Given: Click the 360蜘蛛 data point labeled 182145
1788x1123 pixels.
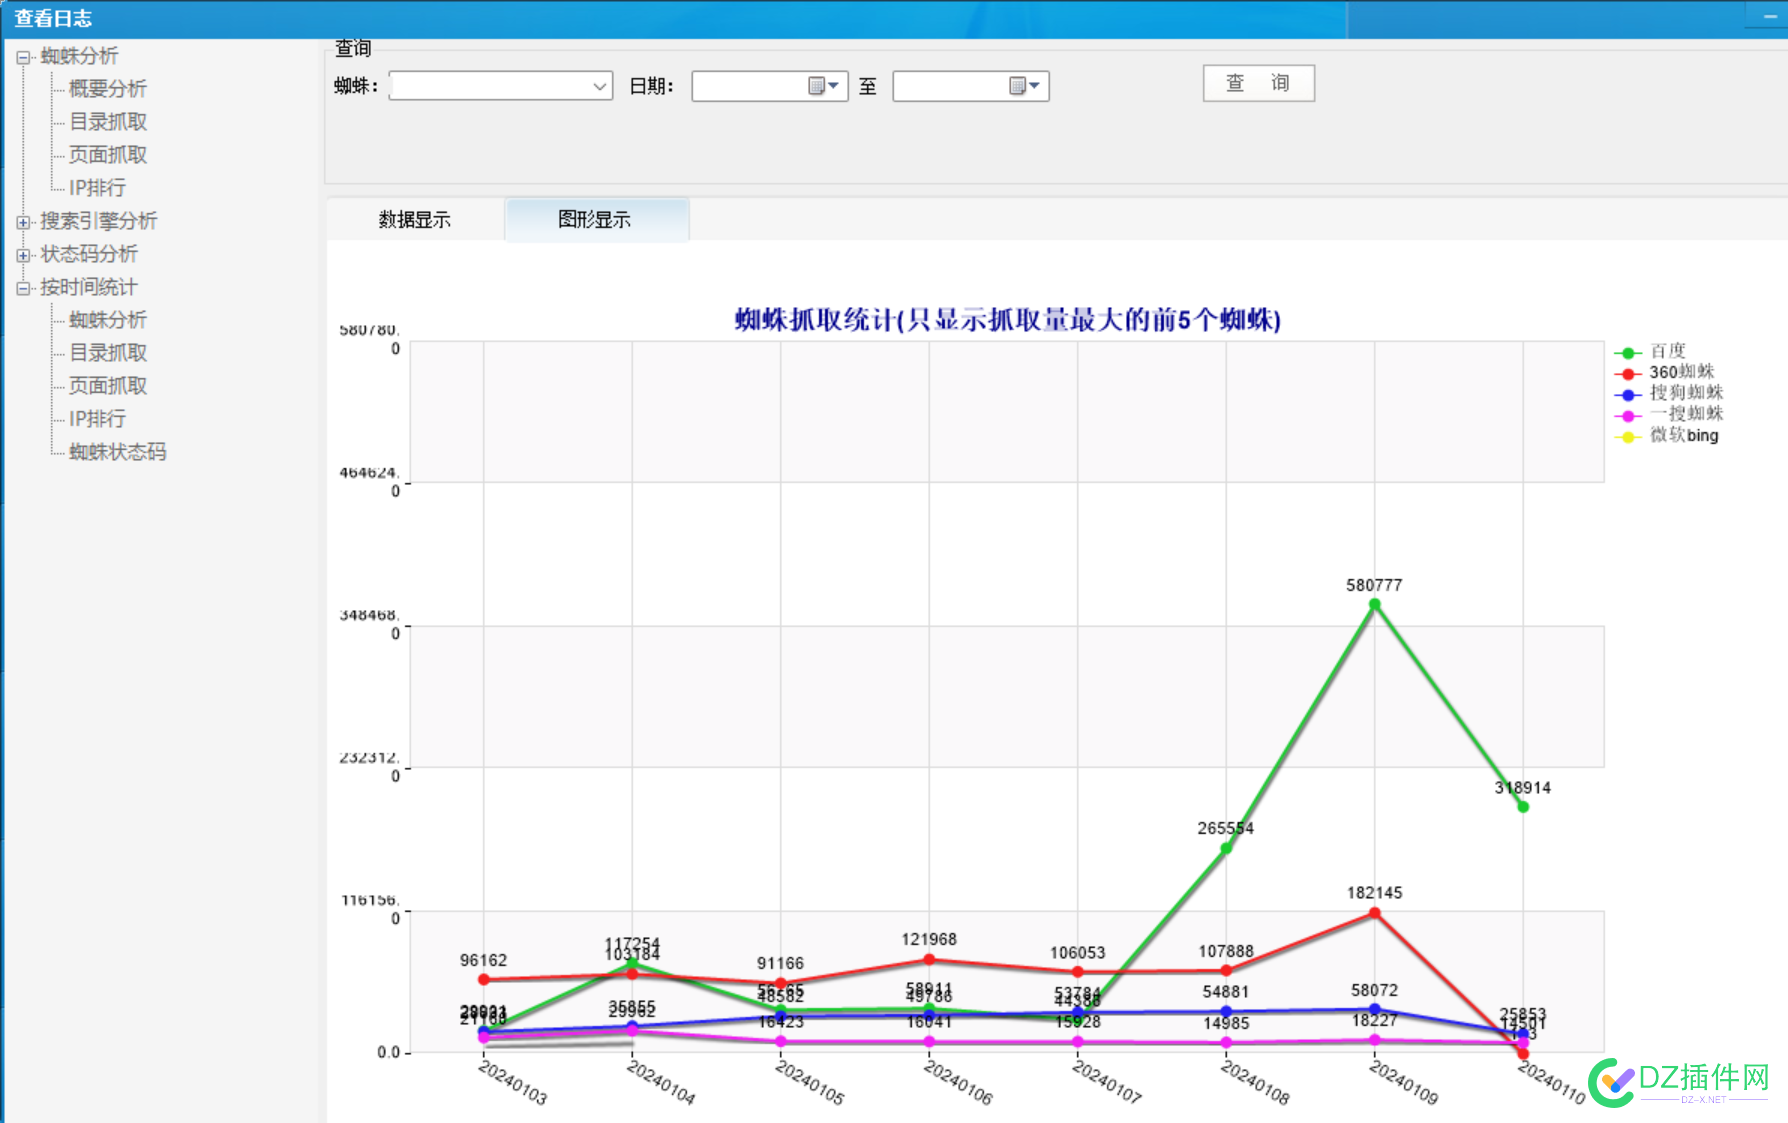Looking at the screenshot, I should [x=1374, y=912].
